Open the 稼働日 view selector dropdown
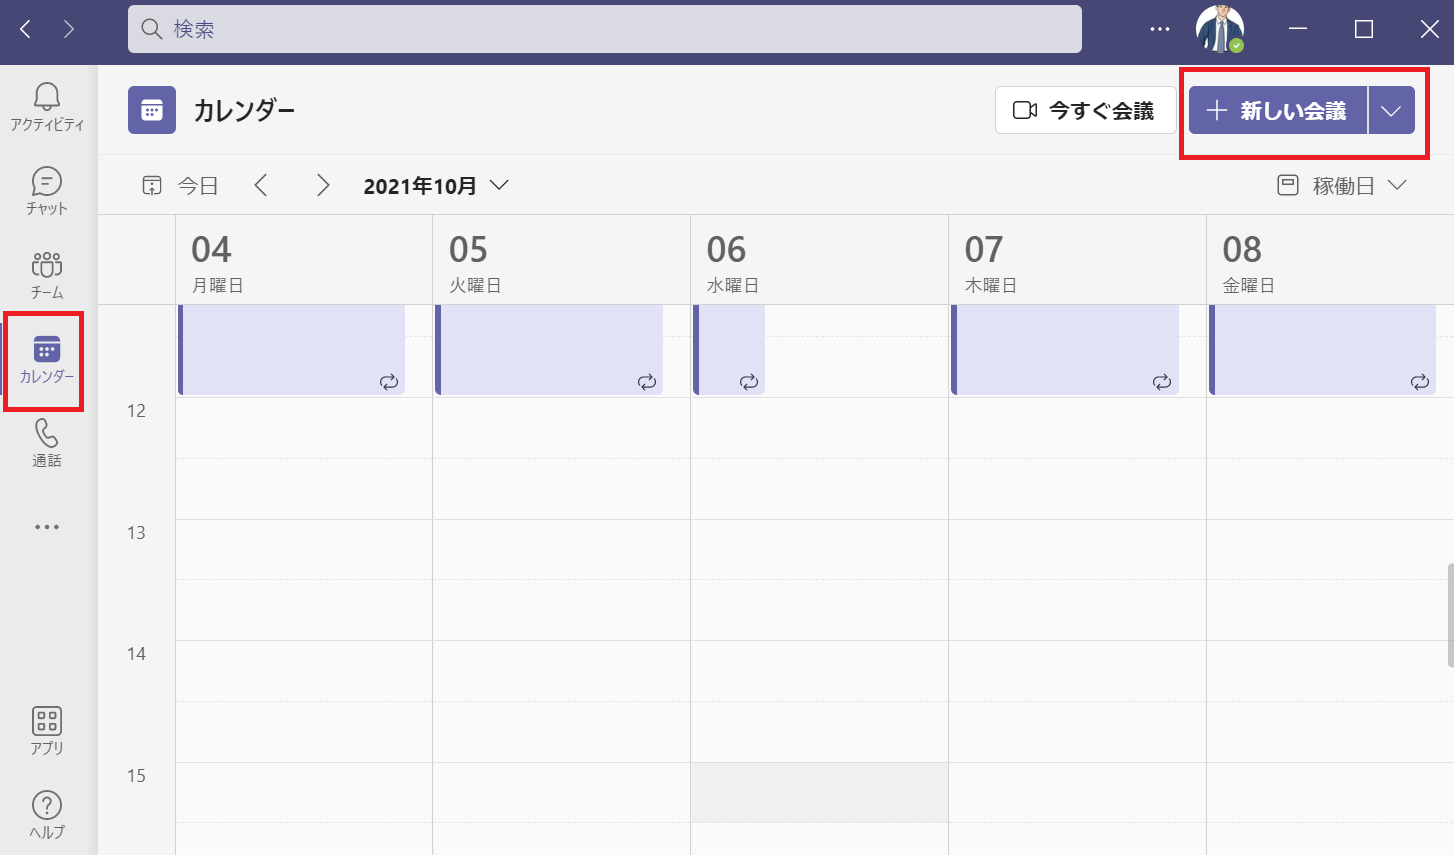This screenshot has height=855, width=1454. pos(1342,186)
